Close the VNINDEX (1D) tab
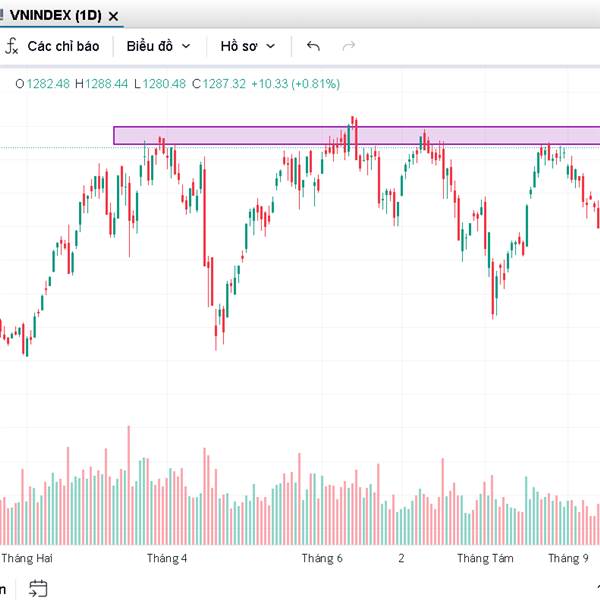 (113, 16)
